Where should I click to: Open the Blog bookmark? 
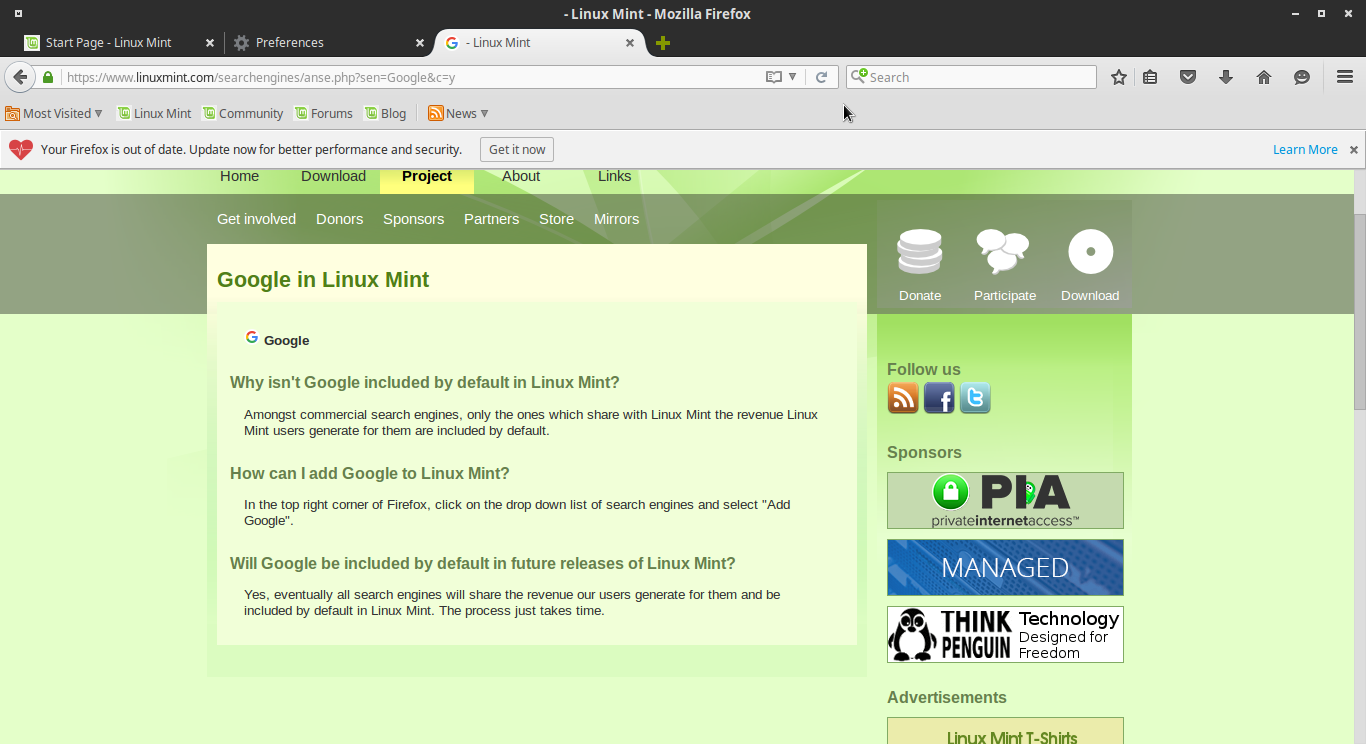coord(385,114)
